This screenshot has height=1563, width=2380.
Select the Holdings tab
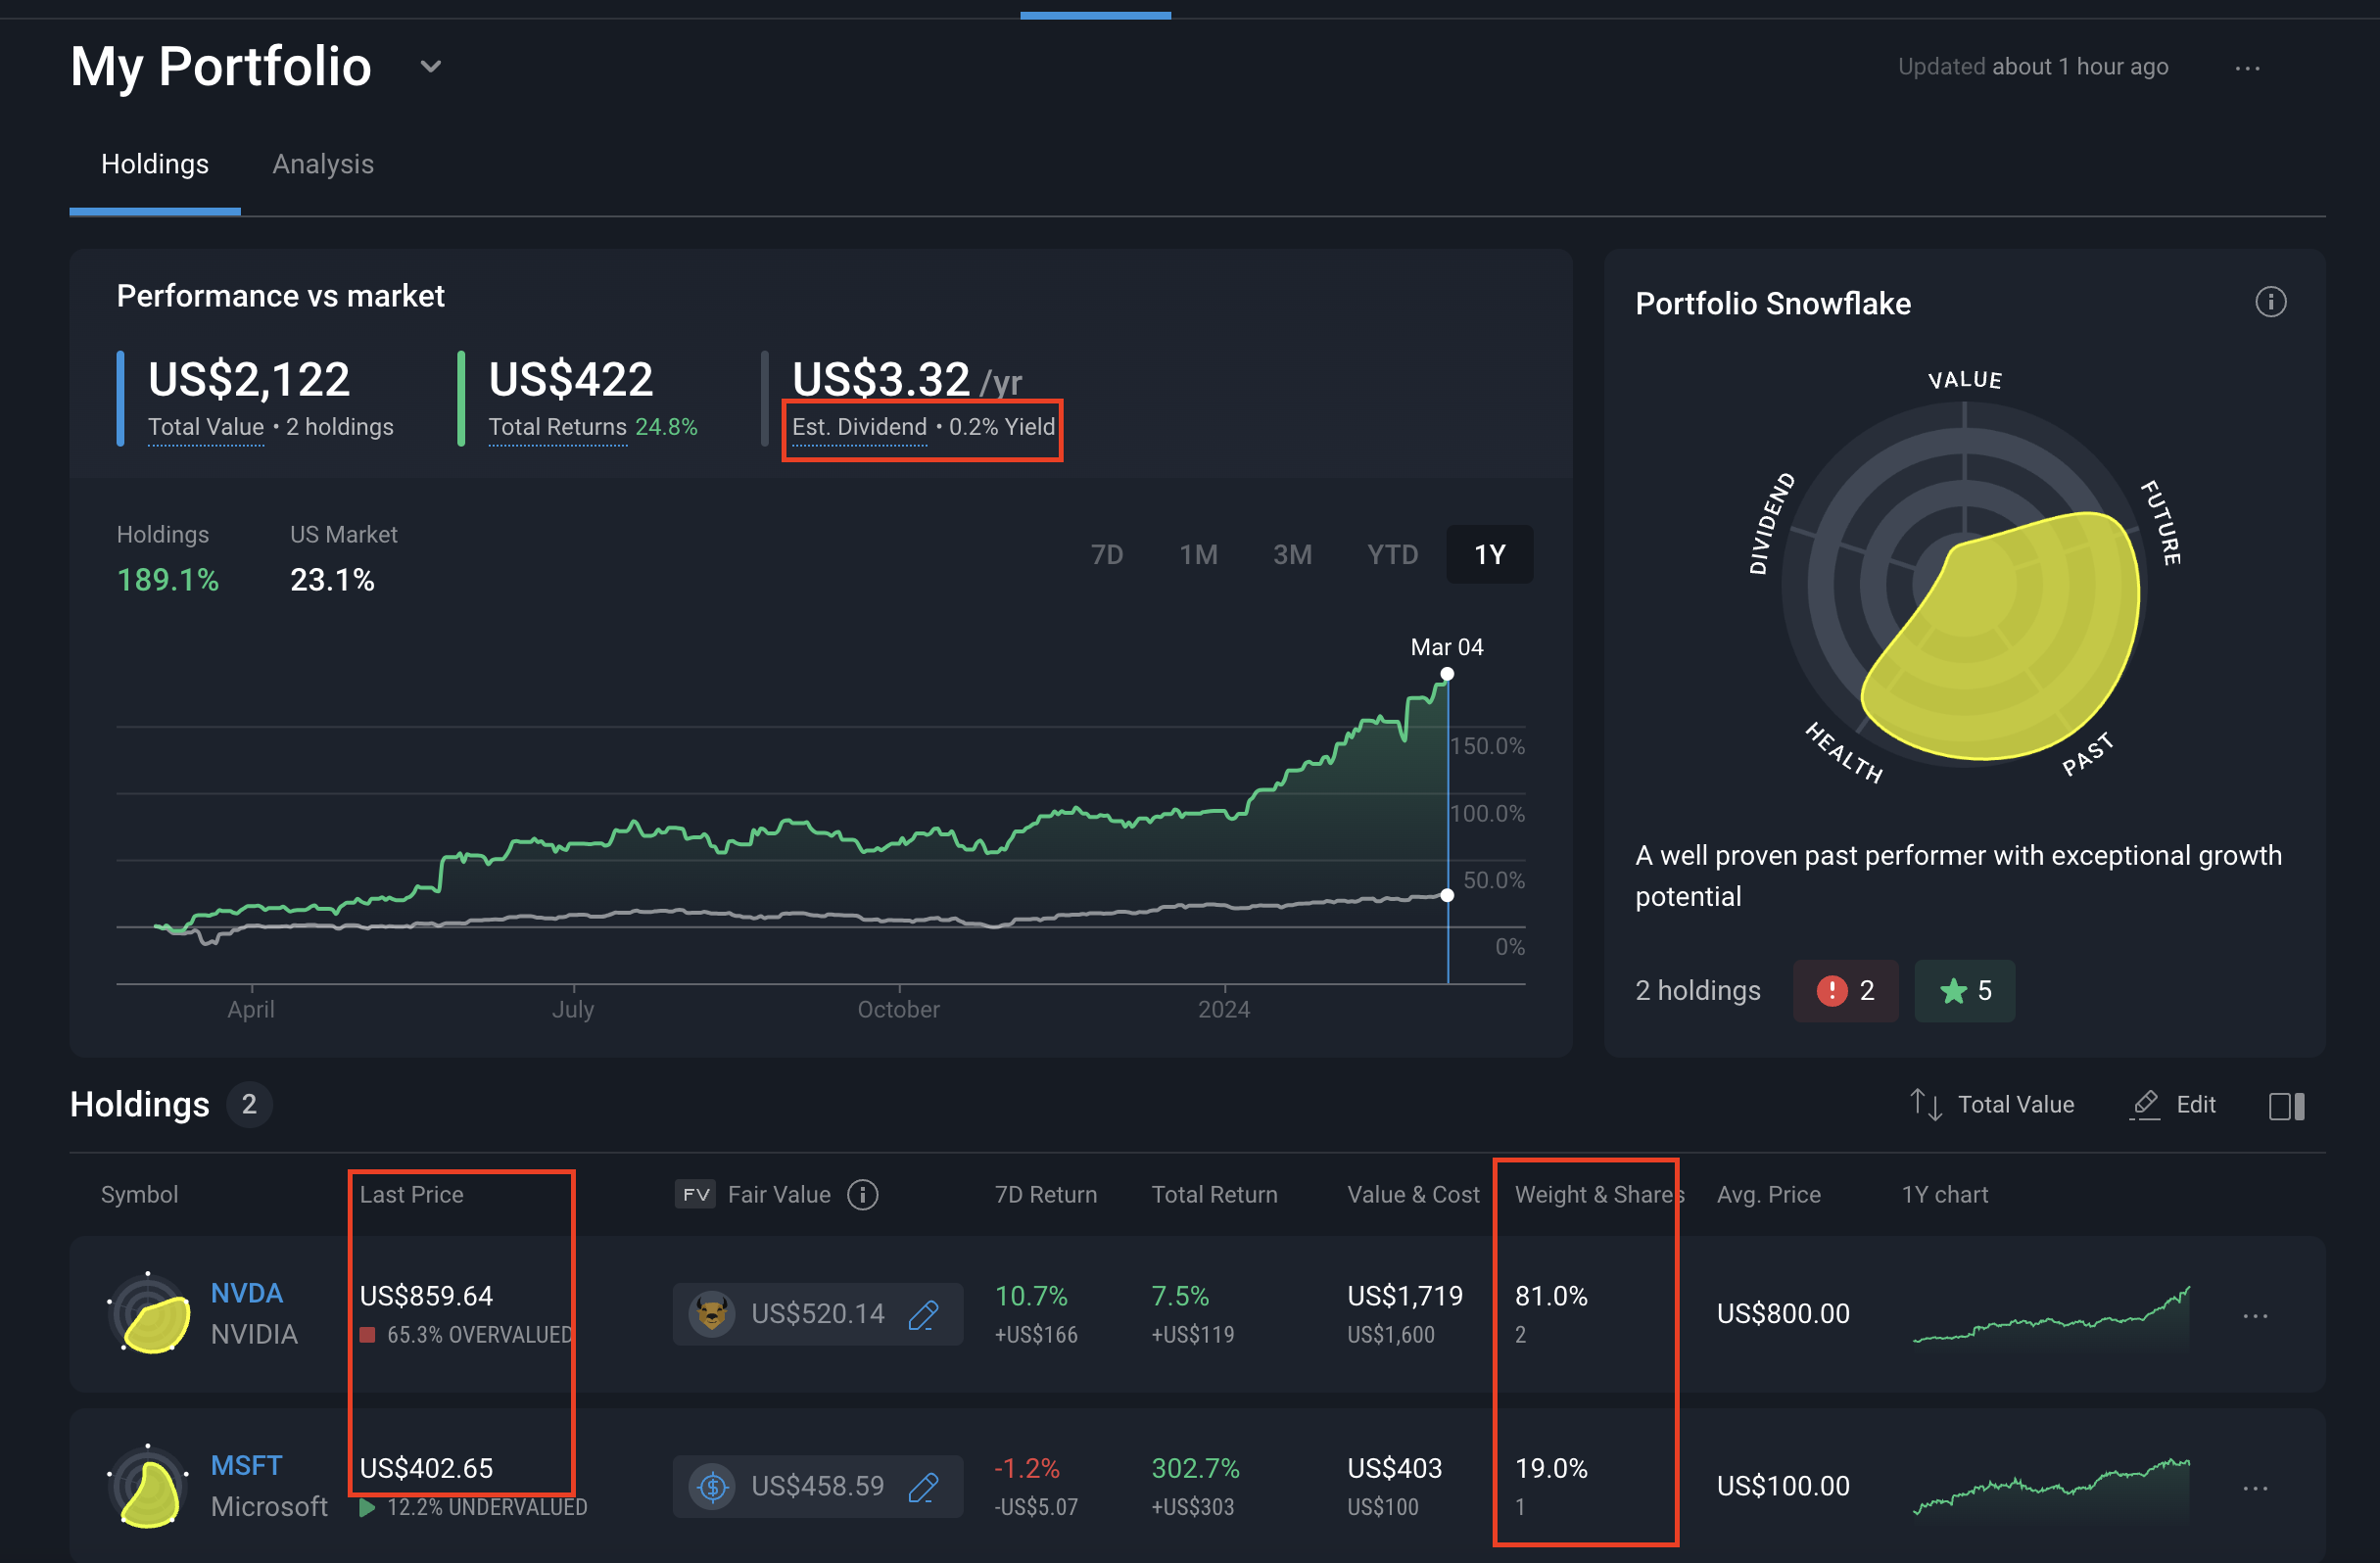point(155,163)
